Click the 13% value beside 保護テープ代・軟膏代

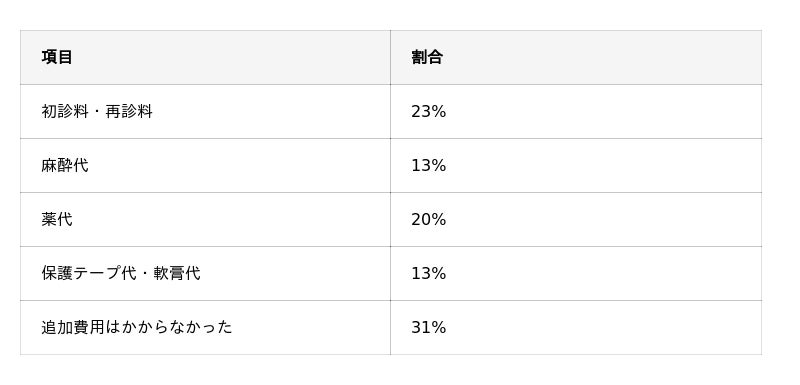click(x=429, y=273)
